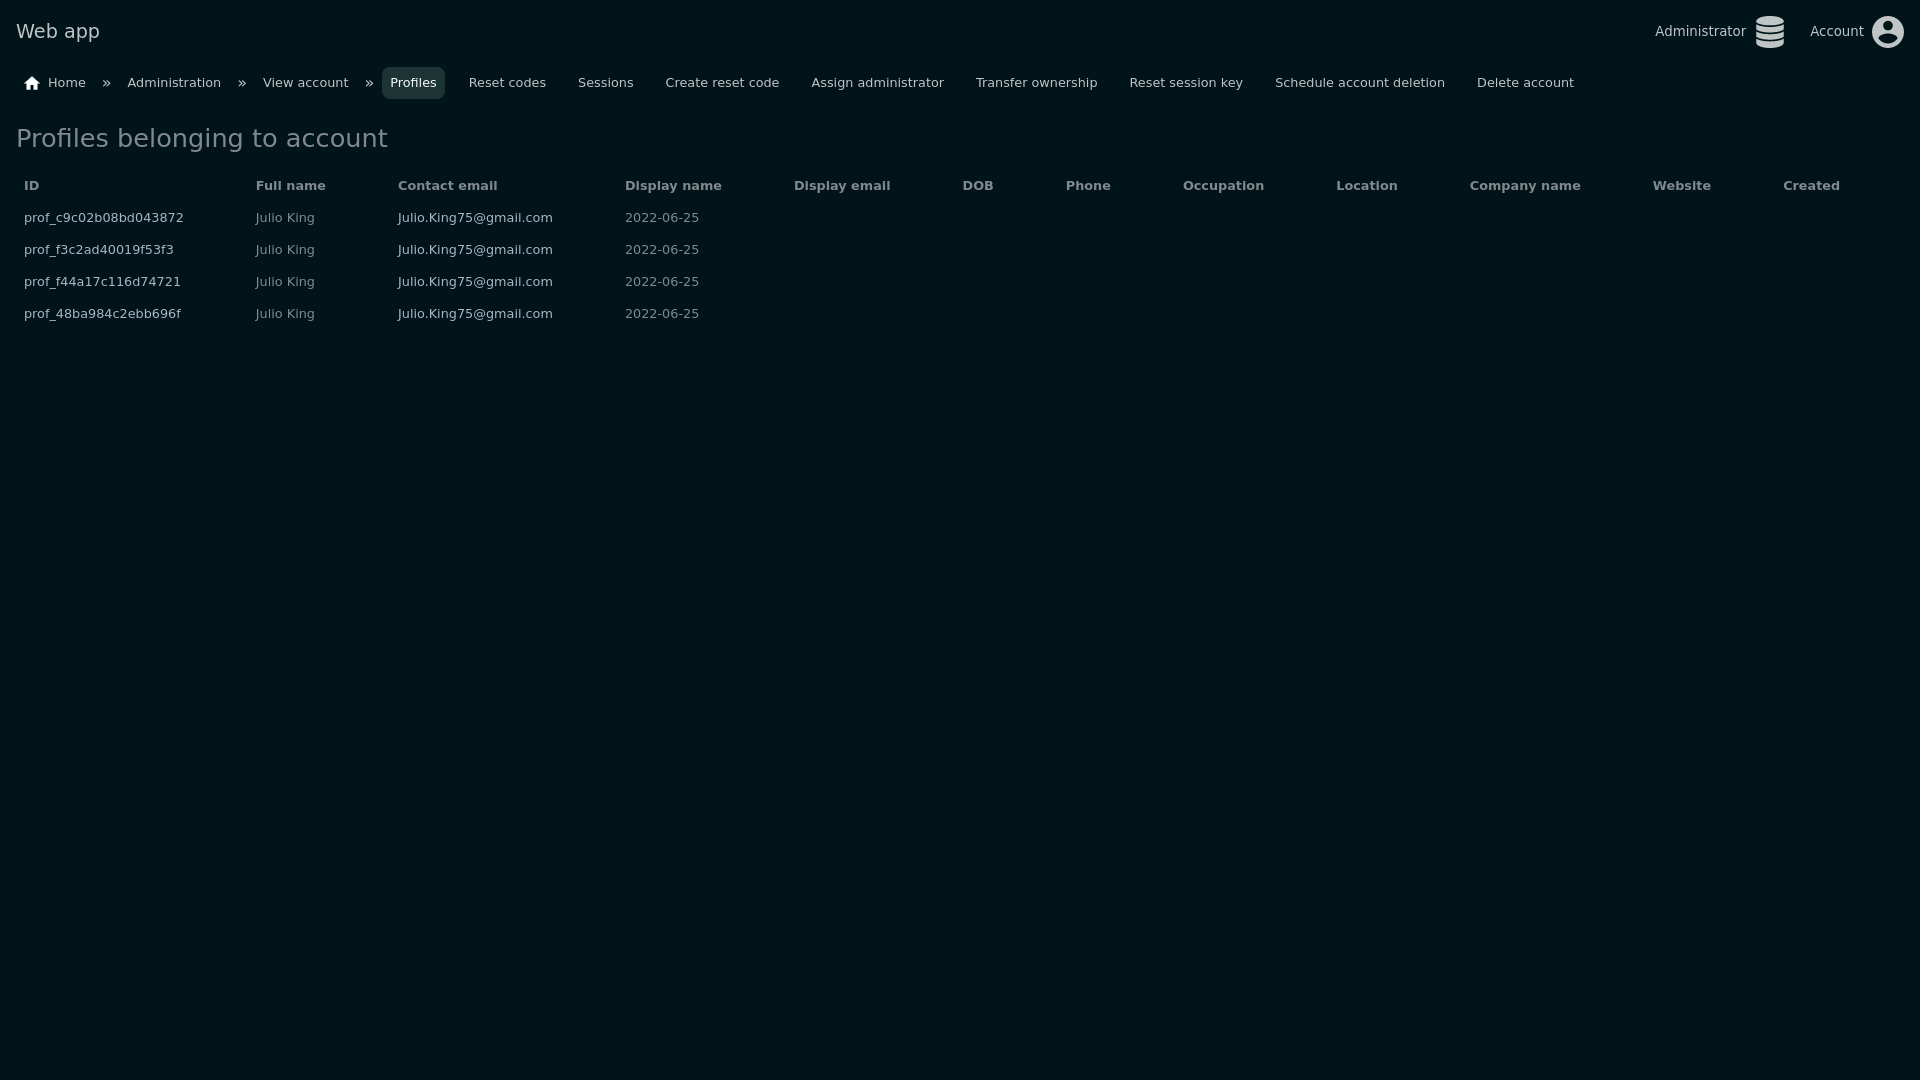The width and height of the screenshot is (1920, 1080).
Task: Open profile prof_c9c02b08bd043872
Action: (x=104, y=218)
